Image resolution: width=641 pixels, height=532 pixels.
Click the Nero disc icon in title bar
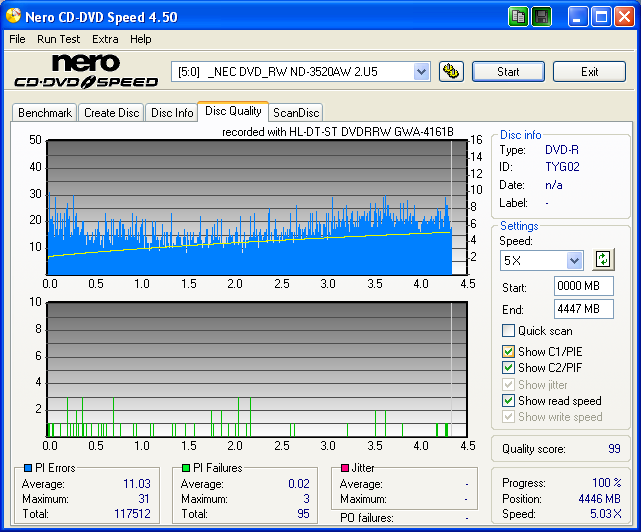[13, 16]
